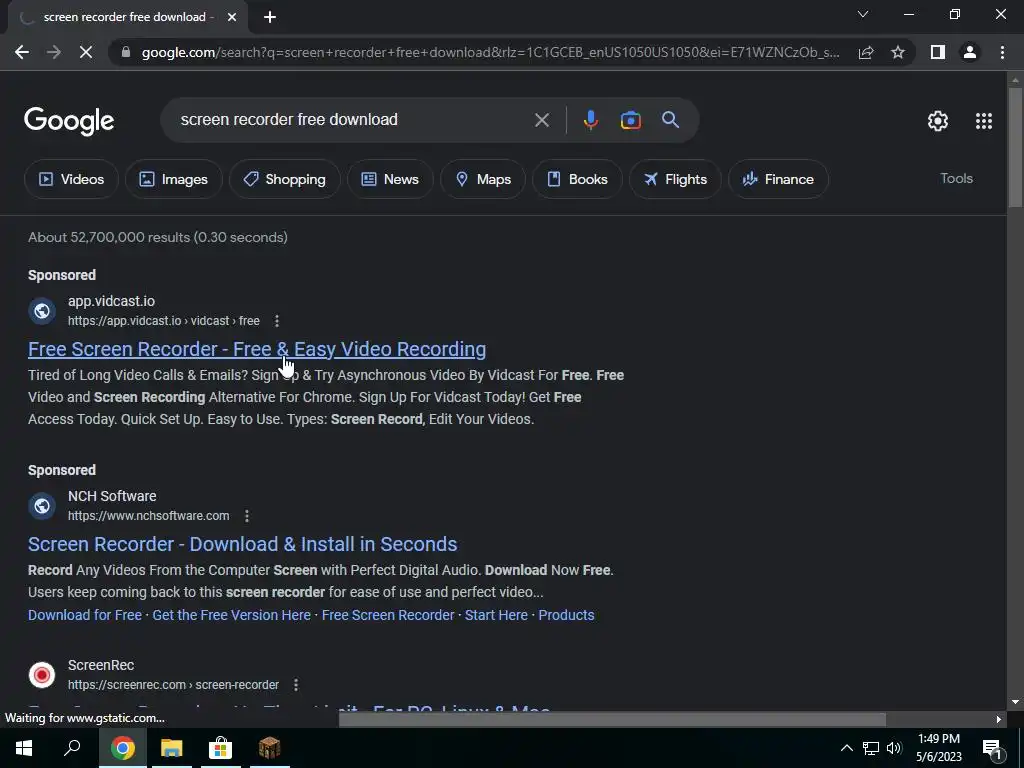
Task: Search by voice using the microphone icon
Action: click(x=590, y=120)
